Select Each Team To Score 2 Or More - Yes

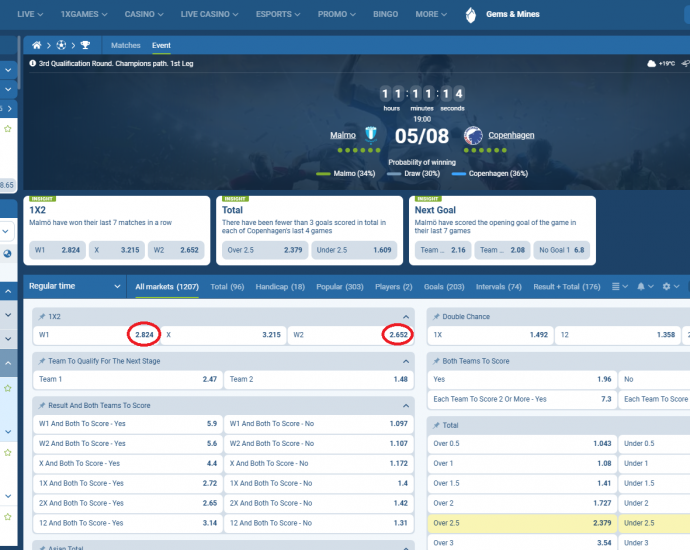(x=522, y=399)
